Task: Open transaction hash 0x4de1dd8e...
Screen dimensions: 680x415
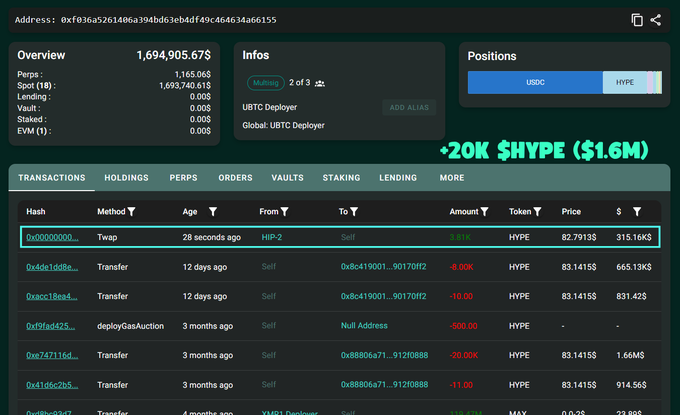Action: 52,267
